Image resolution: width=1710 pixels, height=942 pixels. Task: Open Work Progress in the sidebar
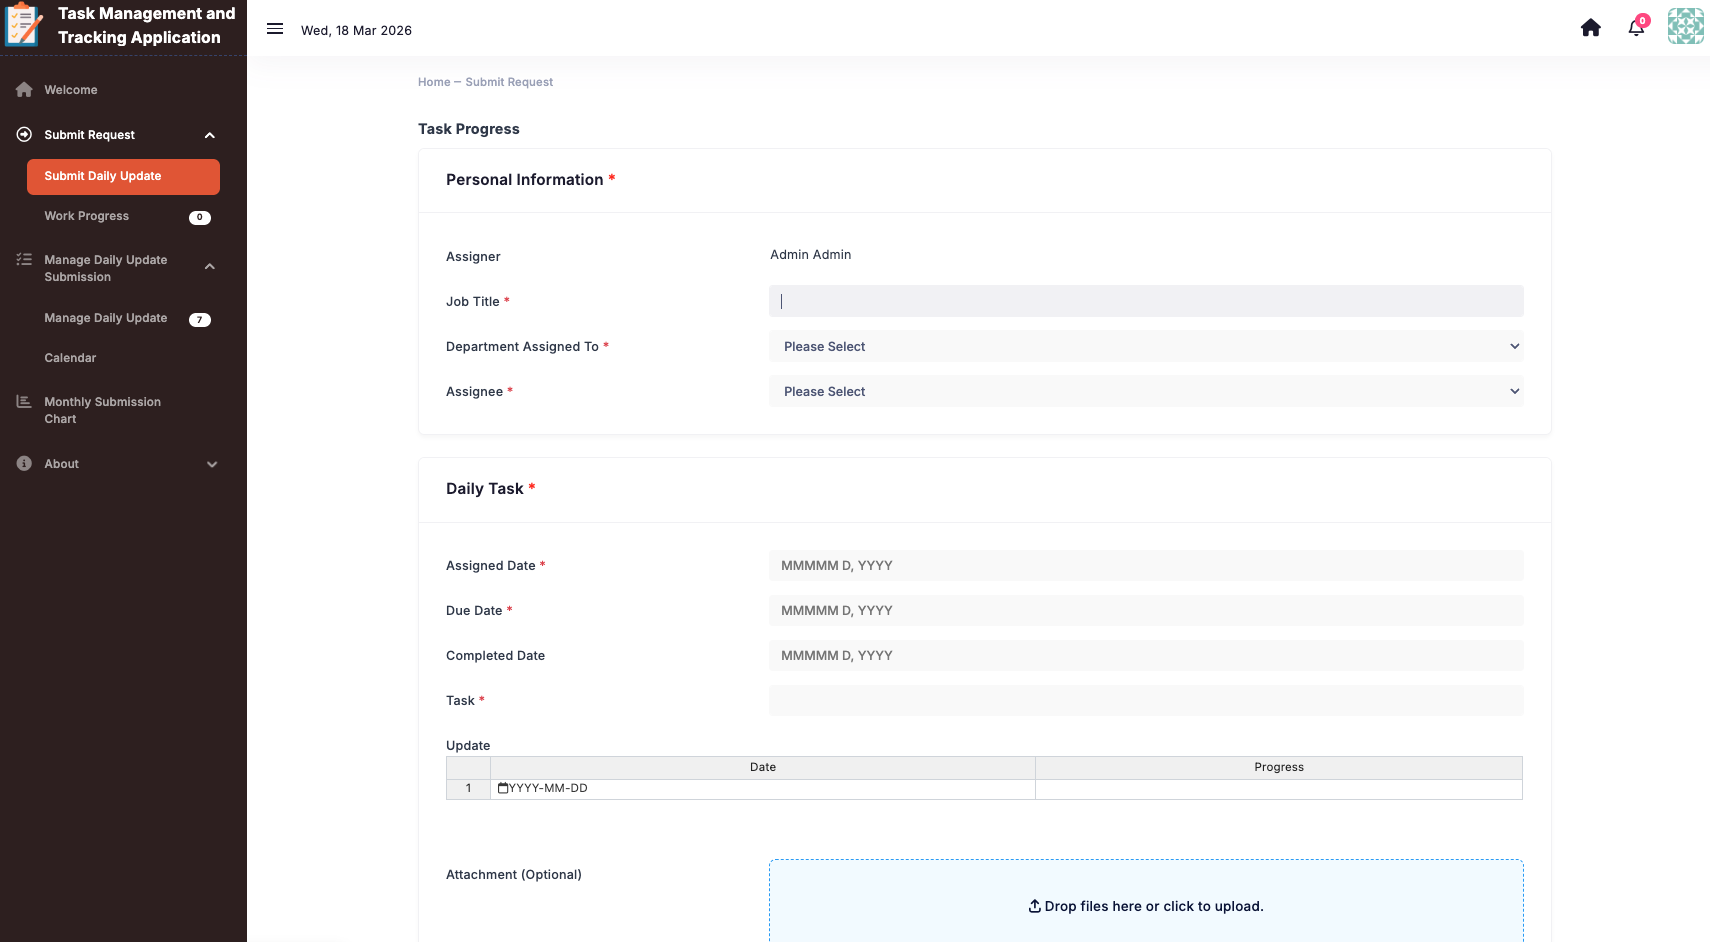click(87, 217)
